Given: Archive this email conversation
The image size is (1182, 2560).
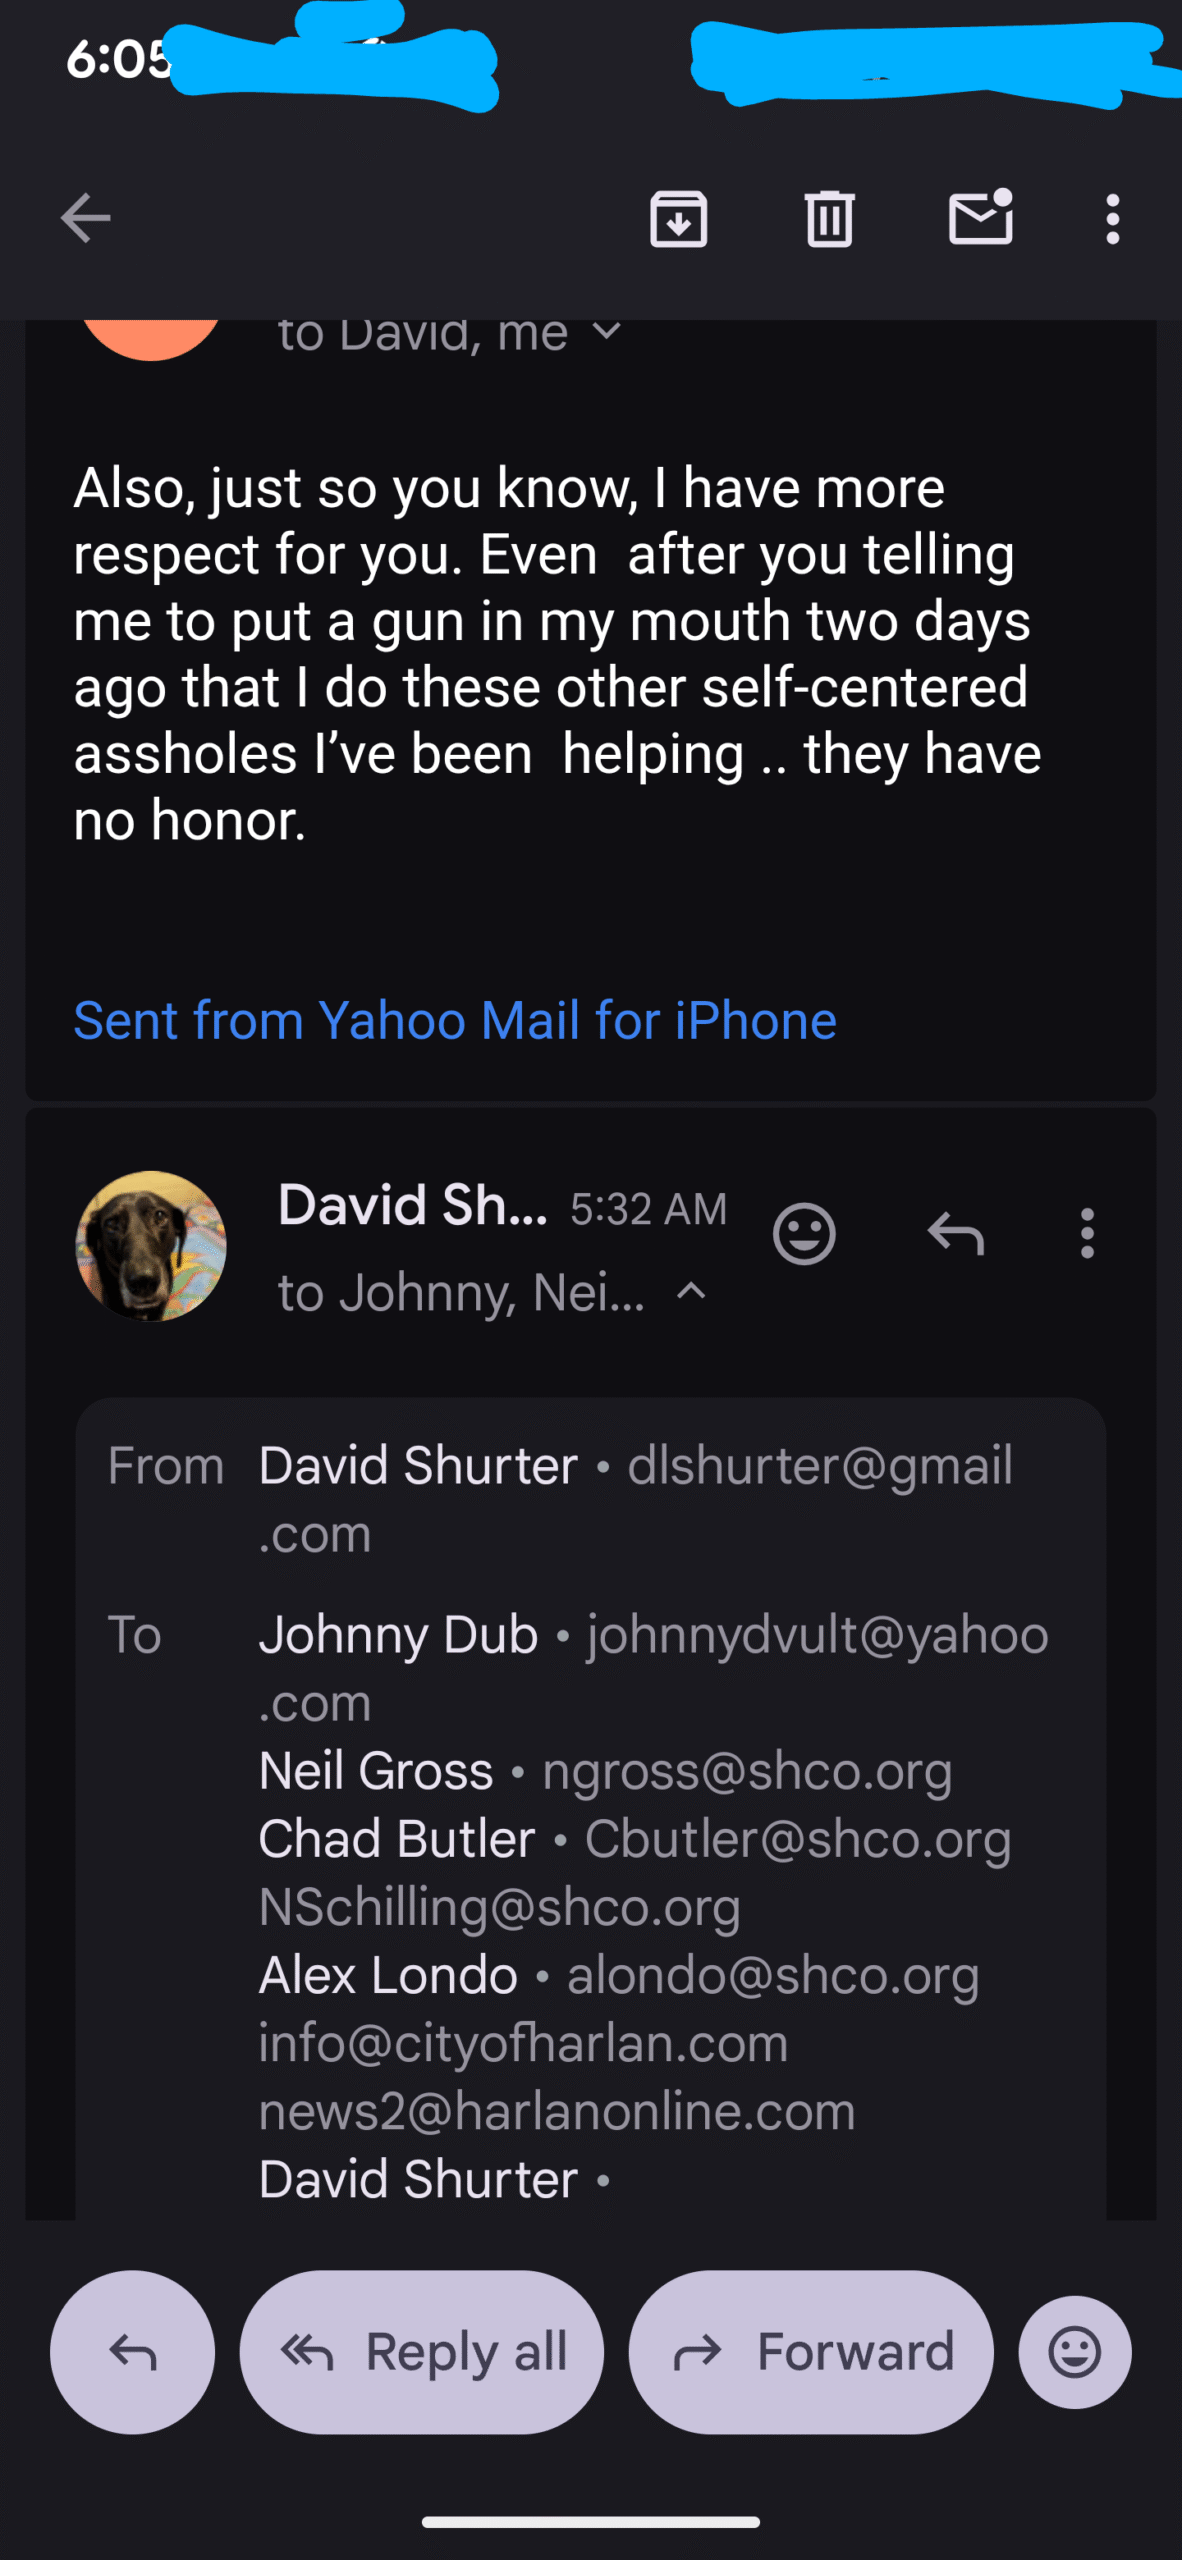Looking at the screenshot, I should (x=678, y=218).
